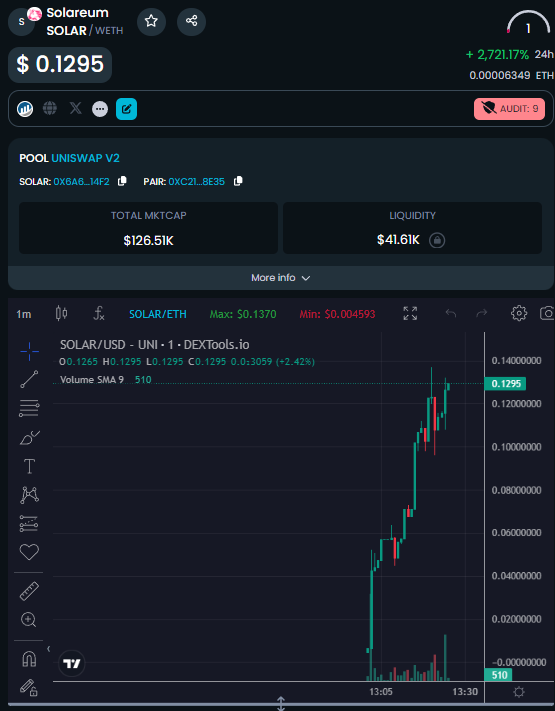Share the SOLAR pair via share icon
The height and width of the screenshot is (711, 555).
point(191,21)
